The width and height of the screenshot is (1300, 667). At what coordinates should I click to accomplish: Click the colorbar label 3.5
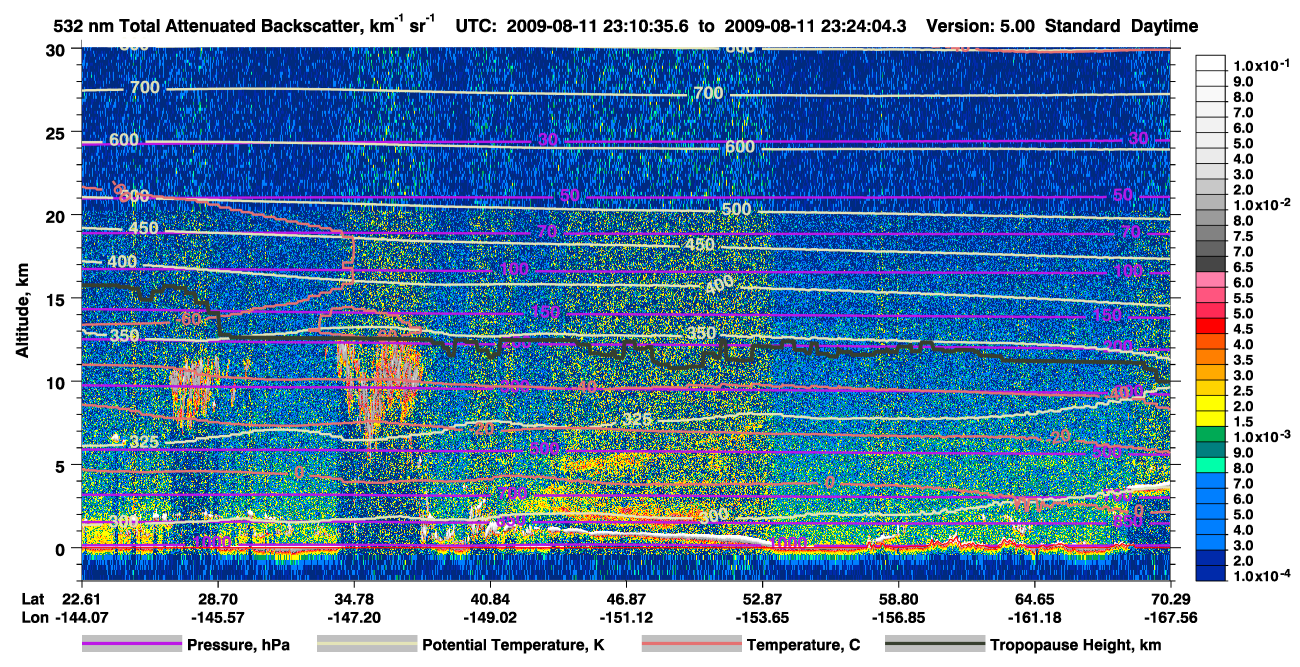pos(1242,359)
